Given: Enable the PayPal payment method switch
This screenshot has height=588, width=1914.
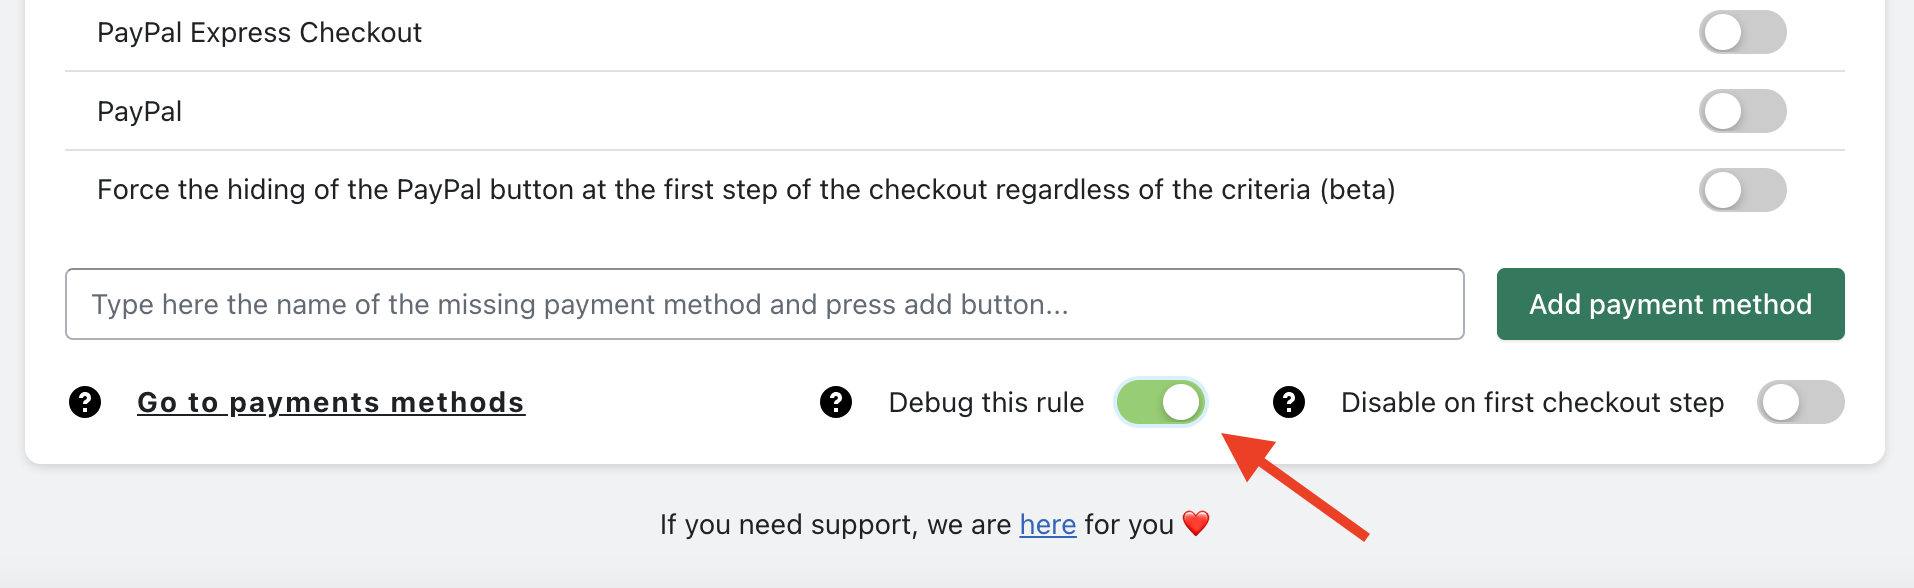Looking at the screenshot, I should 1743,111.
